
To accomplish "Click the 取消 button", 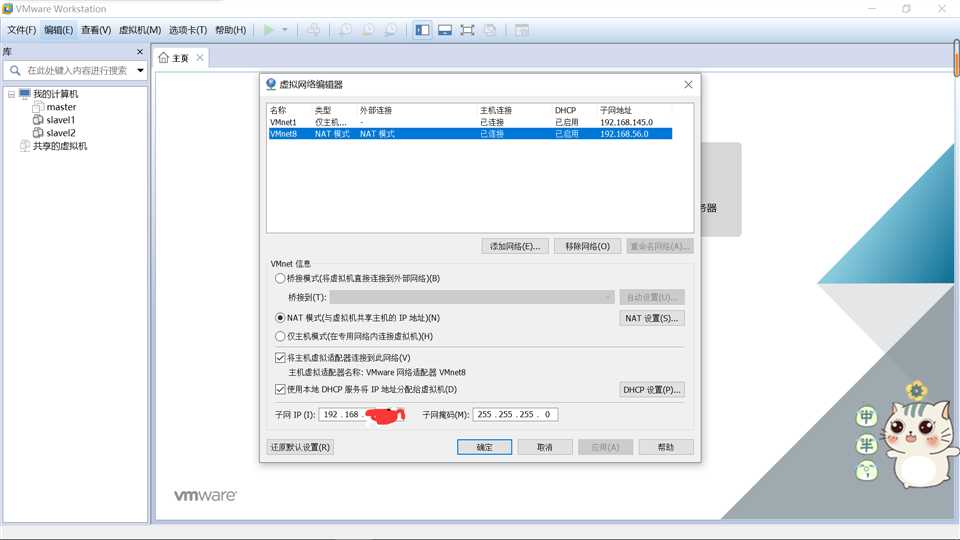I will 545,447.
